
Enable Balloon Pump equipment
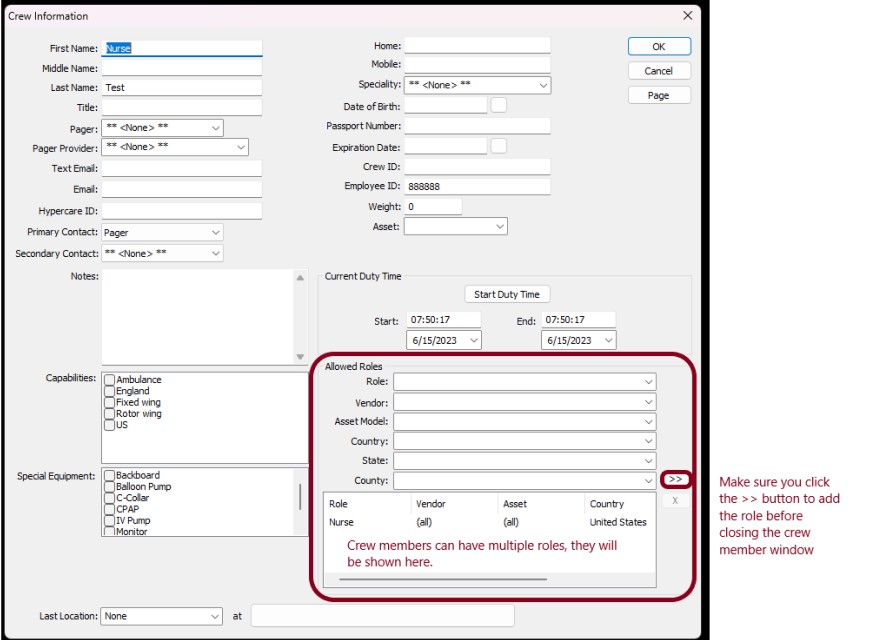tap(110, 487)
